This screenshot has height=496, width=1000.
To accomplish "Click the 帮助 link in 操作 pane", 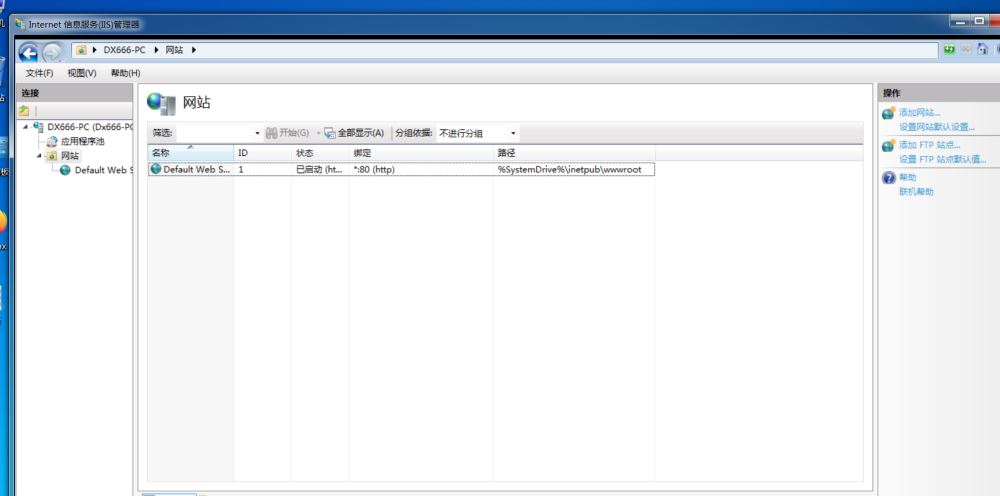I will point(908,177).
